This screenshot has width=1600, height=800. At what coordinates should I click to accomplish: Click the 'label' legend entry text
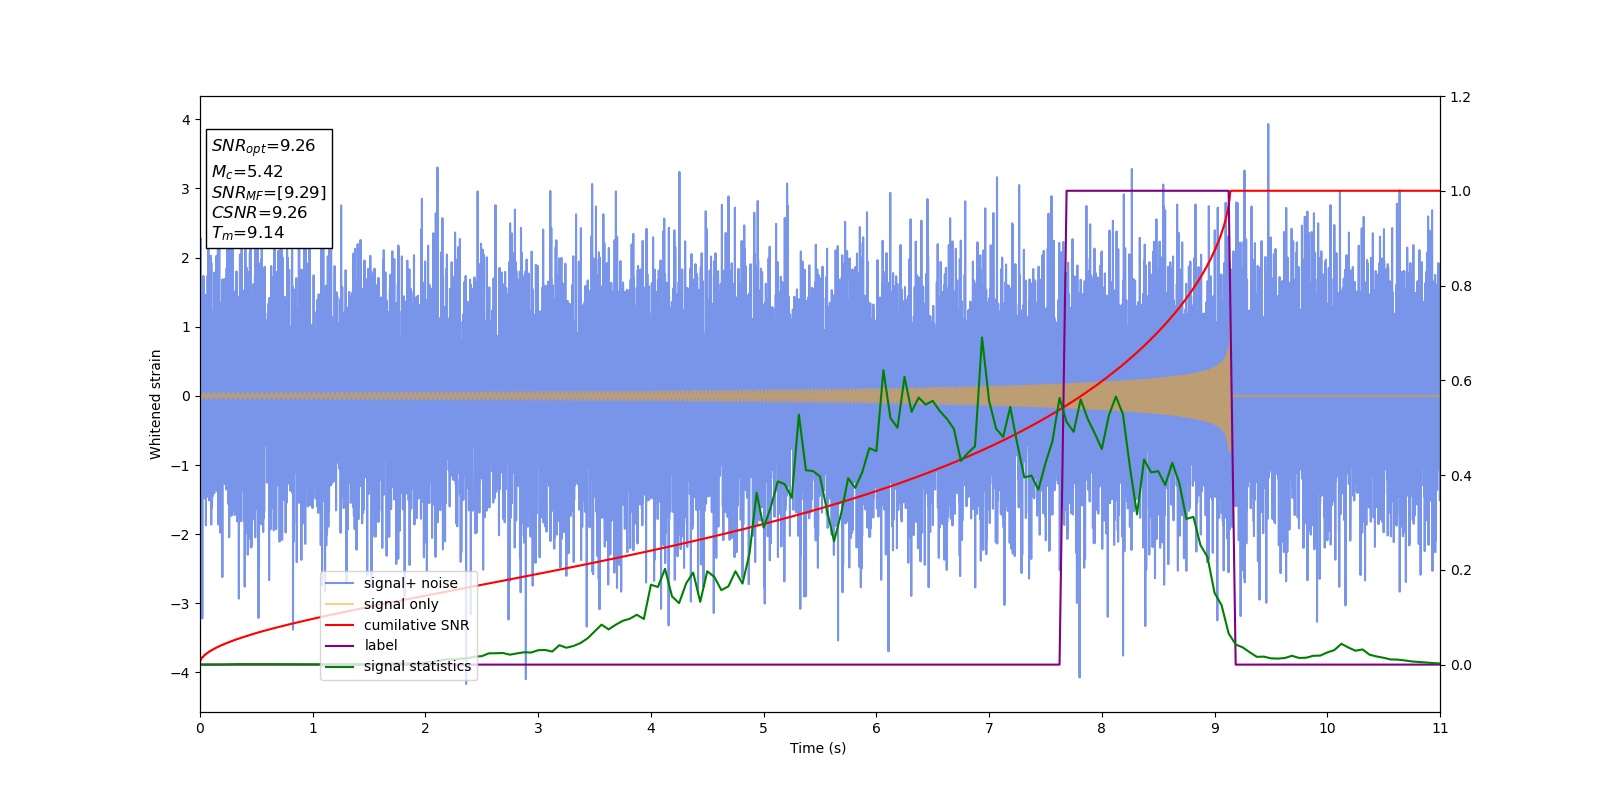tap(380, 645)
